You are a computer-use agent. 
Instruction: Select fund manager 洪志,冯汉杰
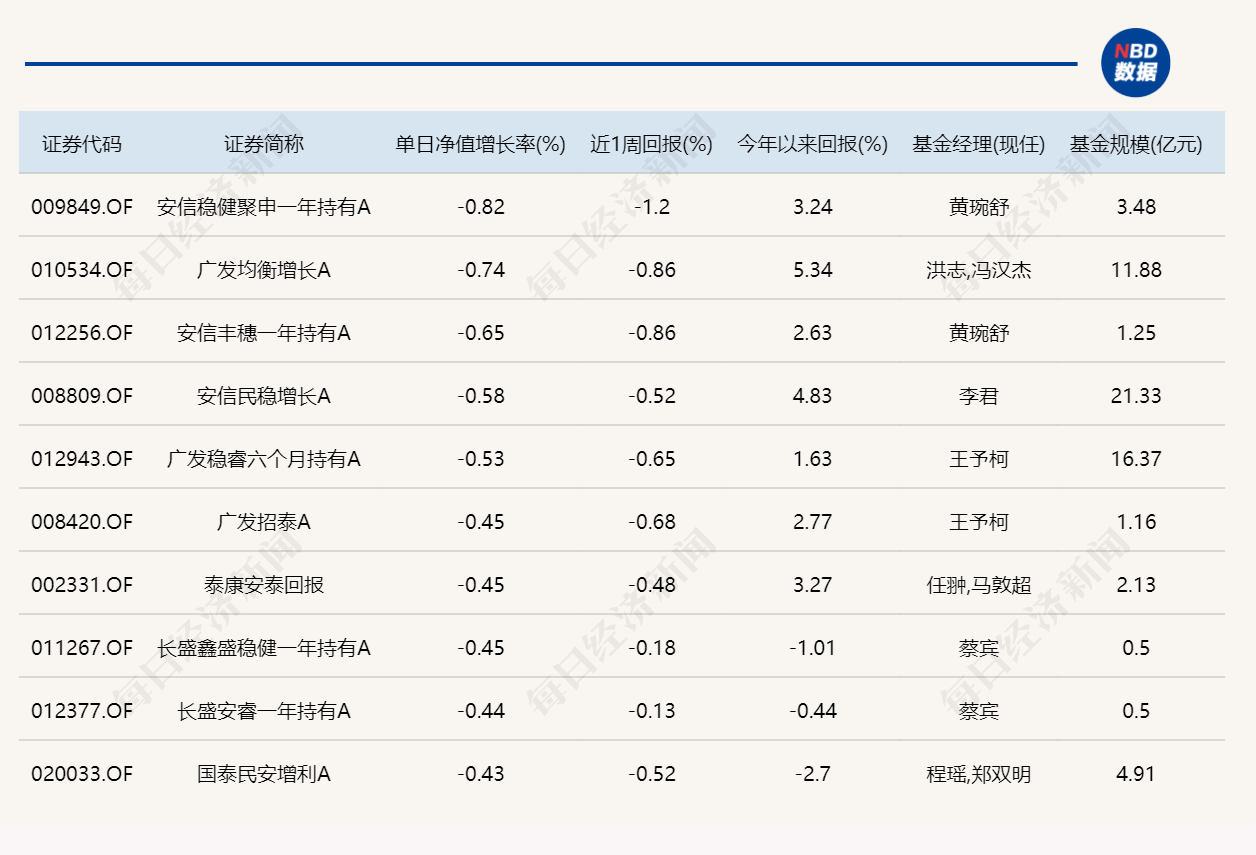(978, 270)
